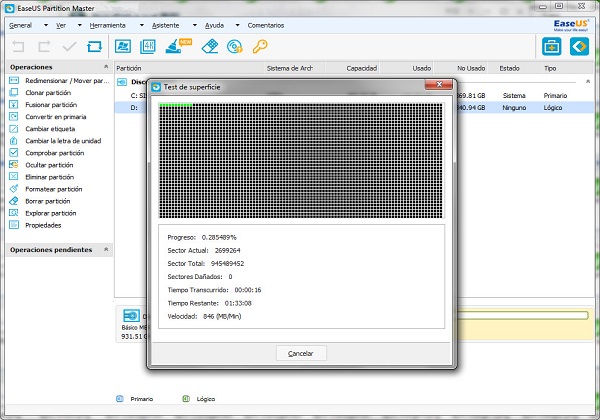
Task: Click the blue diamond arrow icon
Action: coord(579,46)
